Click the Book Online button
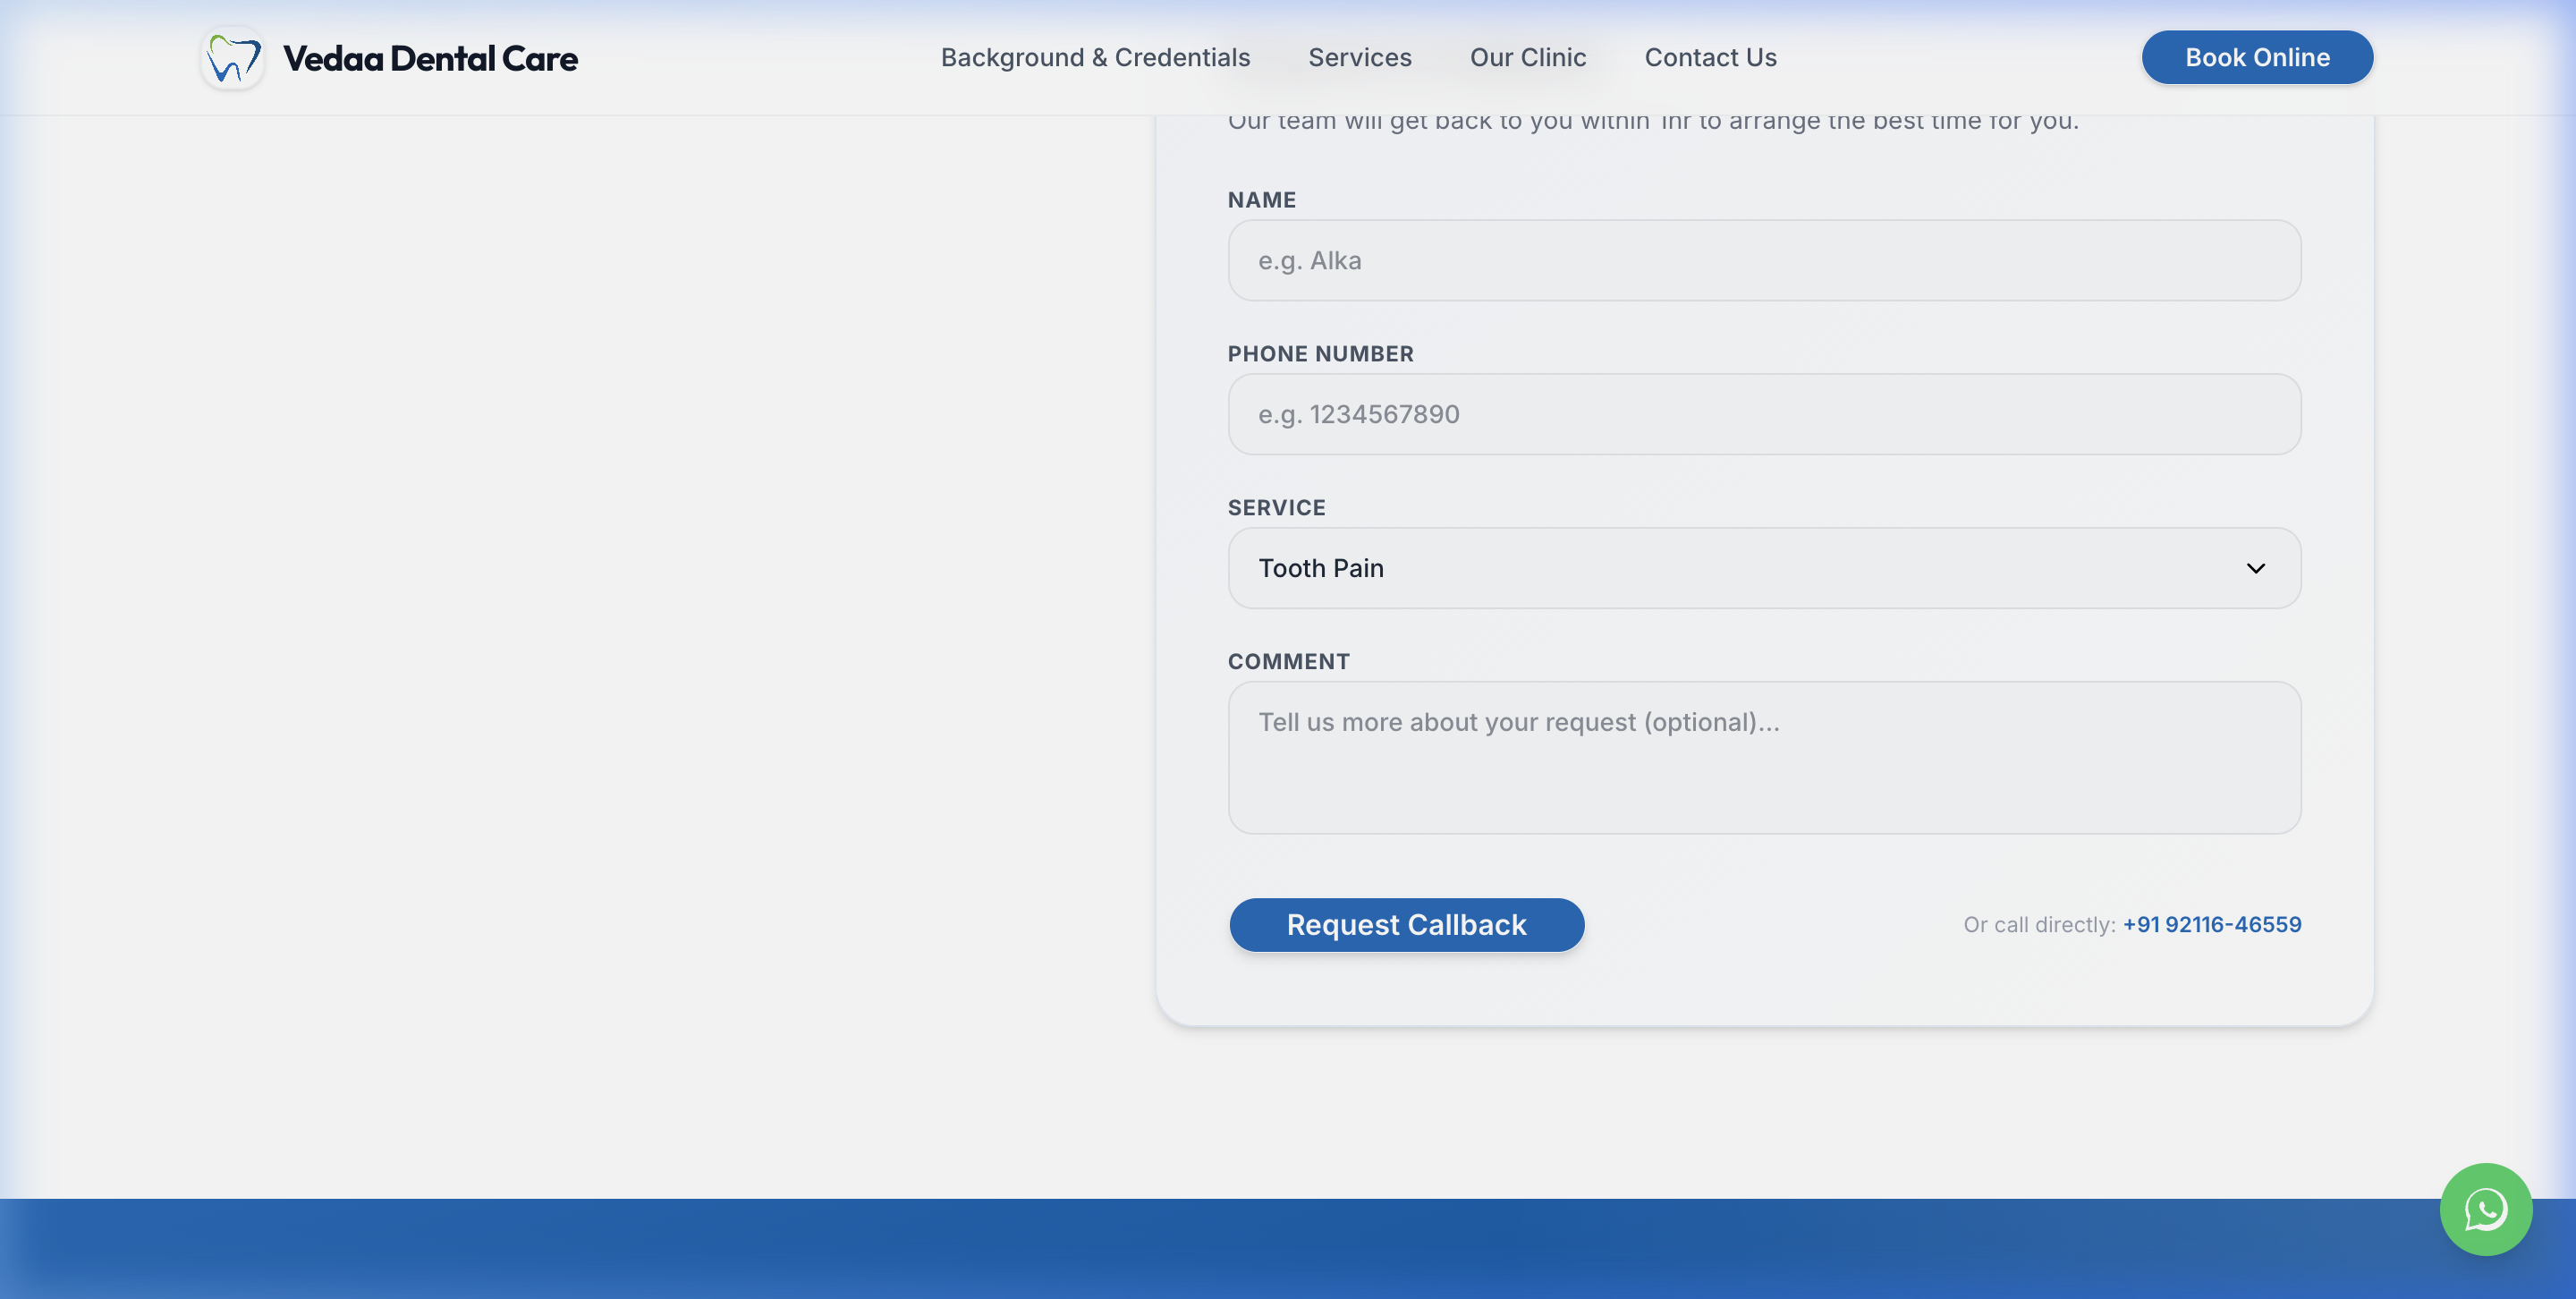The height and width of the screenshot is (1299, 2576). coord(2257,58)
